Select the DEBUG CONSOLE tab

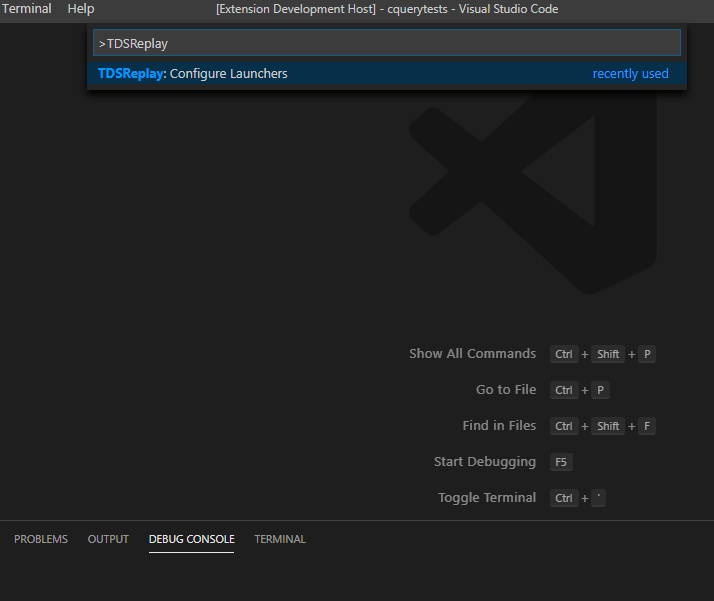point(191,539)
